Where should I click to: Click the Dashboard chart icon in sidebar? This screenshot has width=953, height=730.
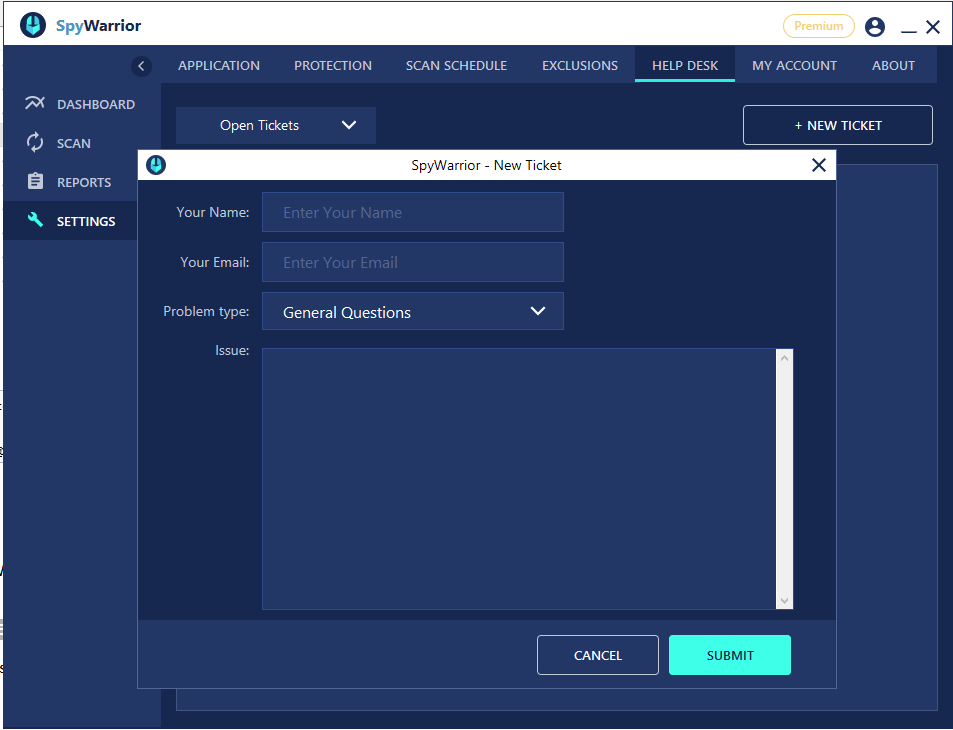(x=35, y=104)
